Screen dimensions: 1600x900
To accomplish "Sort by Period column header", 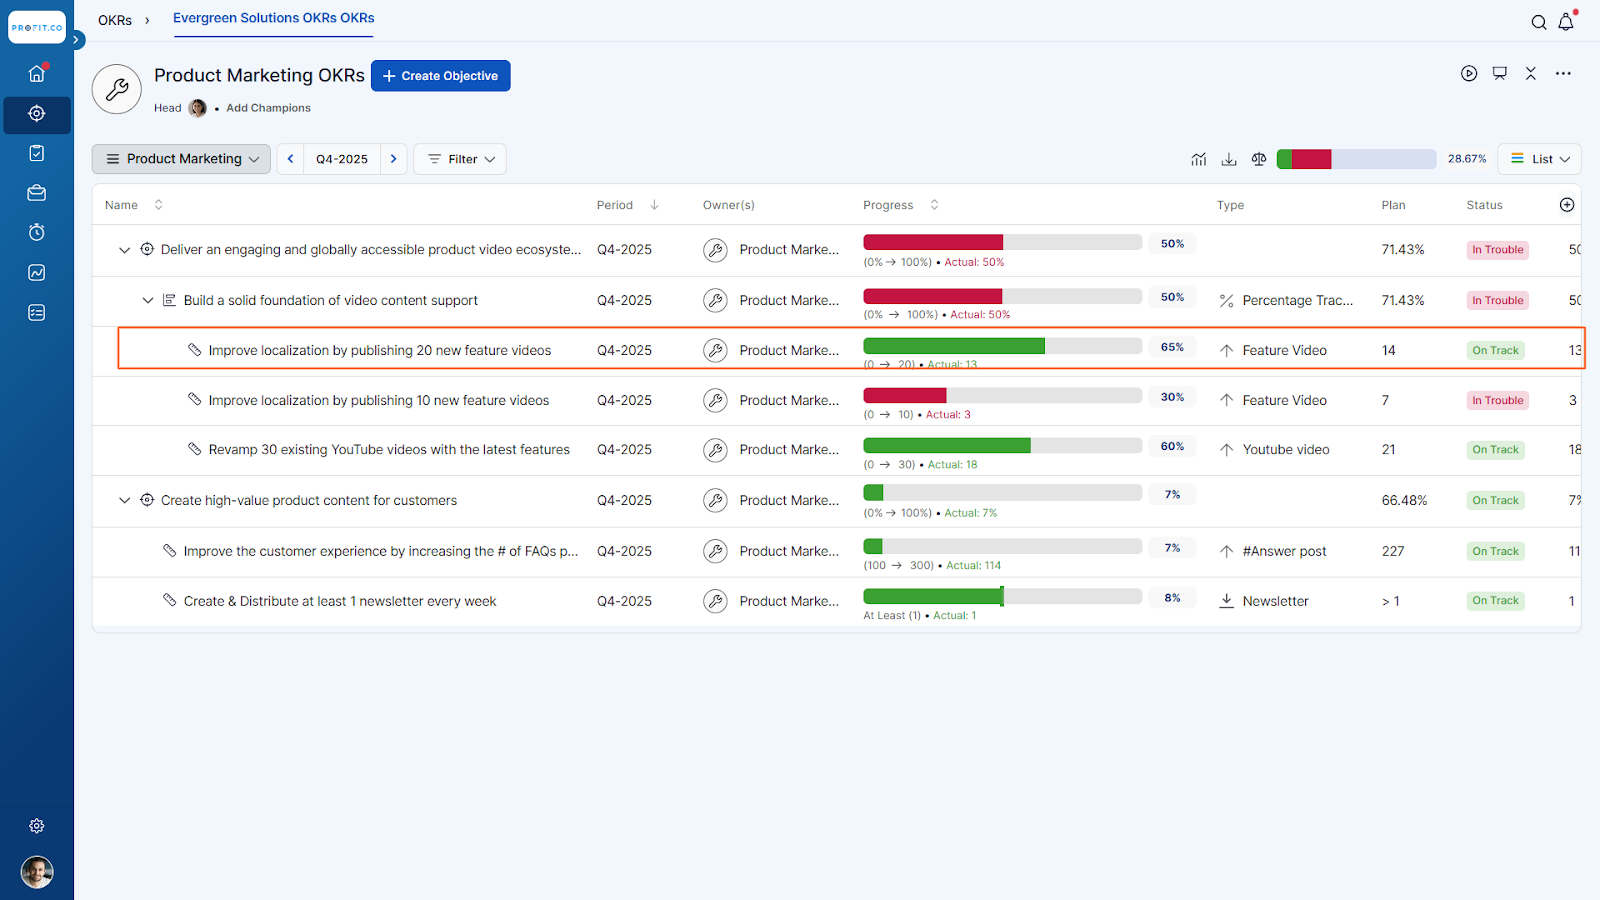I will (x=627, y=205).
